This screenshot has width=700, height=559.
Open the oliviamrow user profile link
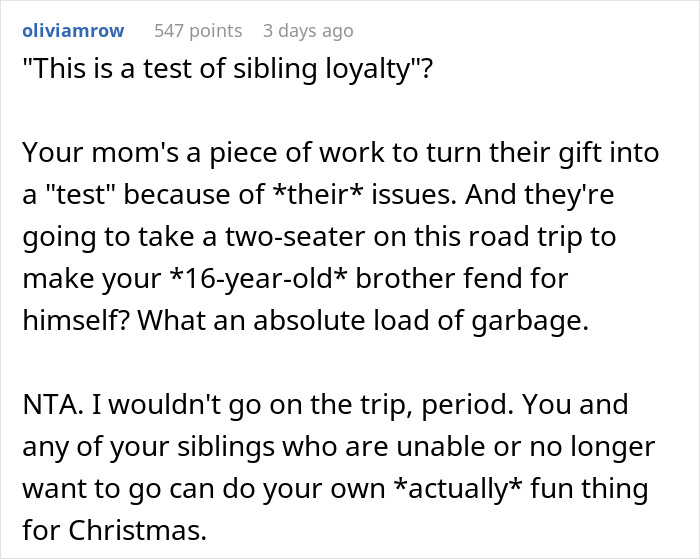tap(73, 31)
